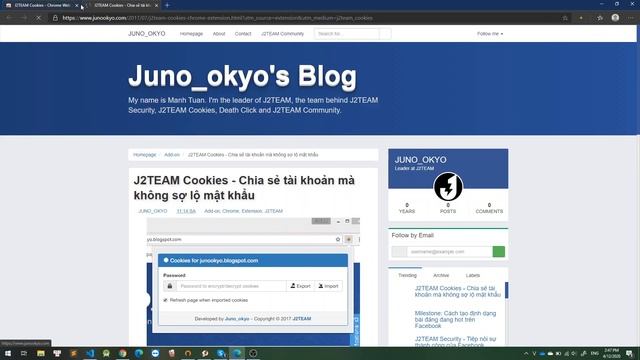Click the padlock site info icon

55,18
